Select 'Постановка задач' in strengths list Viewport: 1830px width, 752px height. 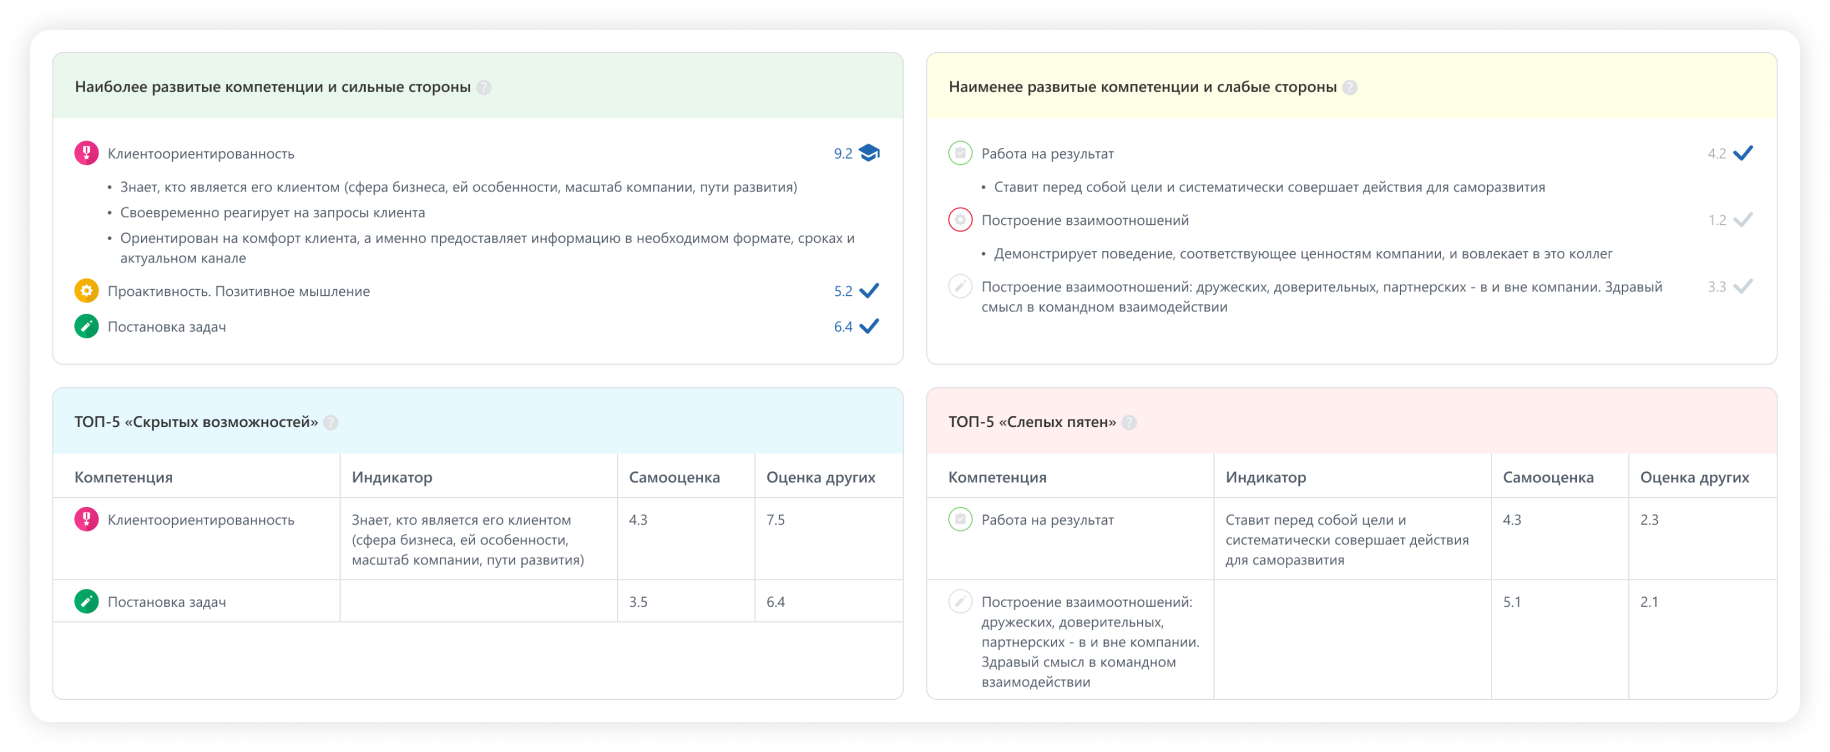tap(167, 327)
